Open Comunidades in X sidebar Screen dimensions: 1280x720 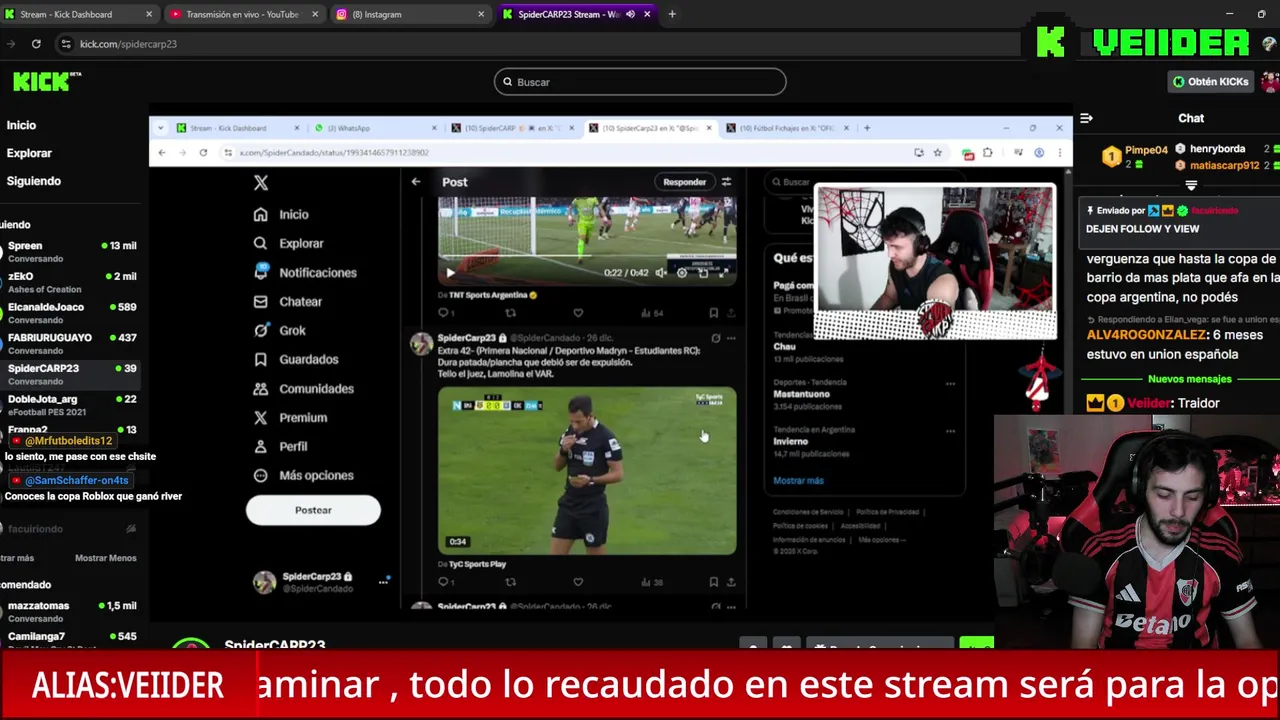303,388
